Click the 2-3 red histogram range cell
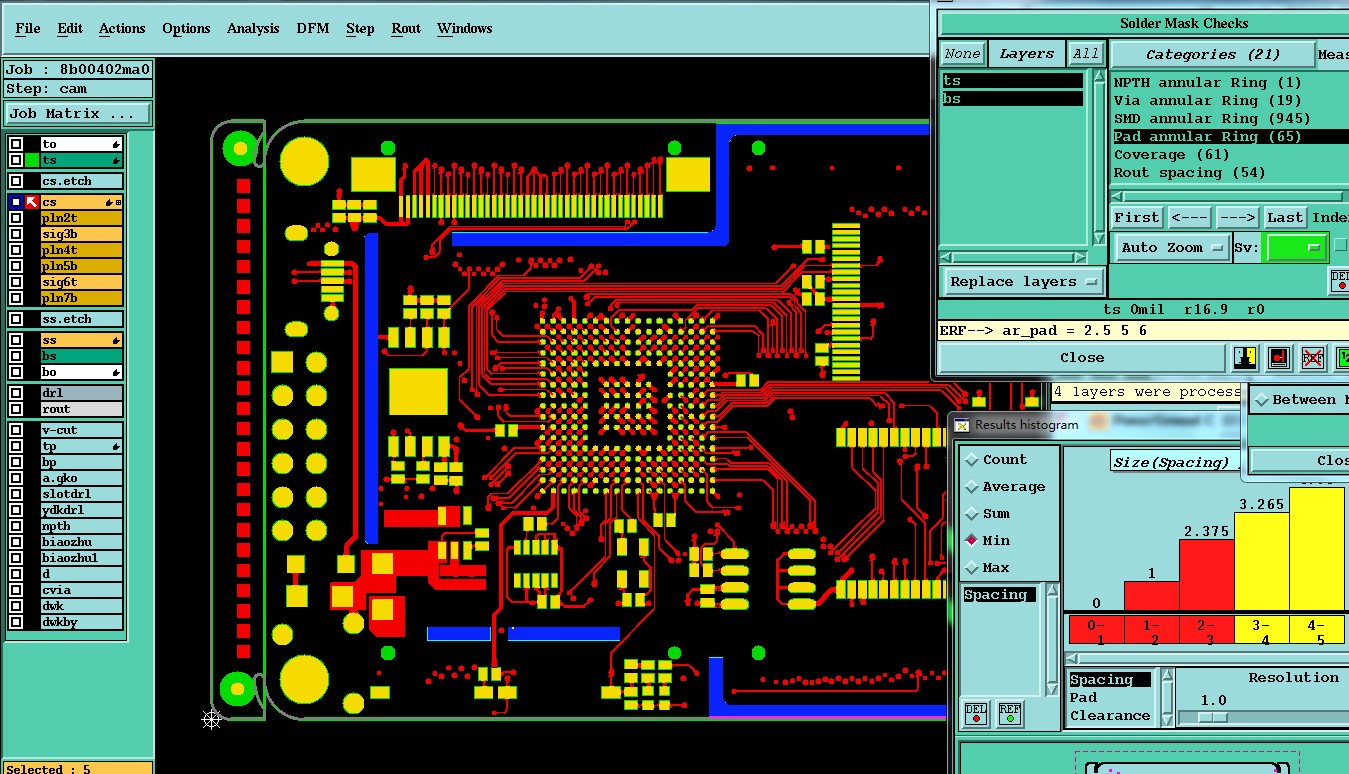The image size is (1349, 774). pos(1207,628)
